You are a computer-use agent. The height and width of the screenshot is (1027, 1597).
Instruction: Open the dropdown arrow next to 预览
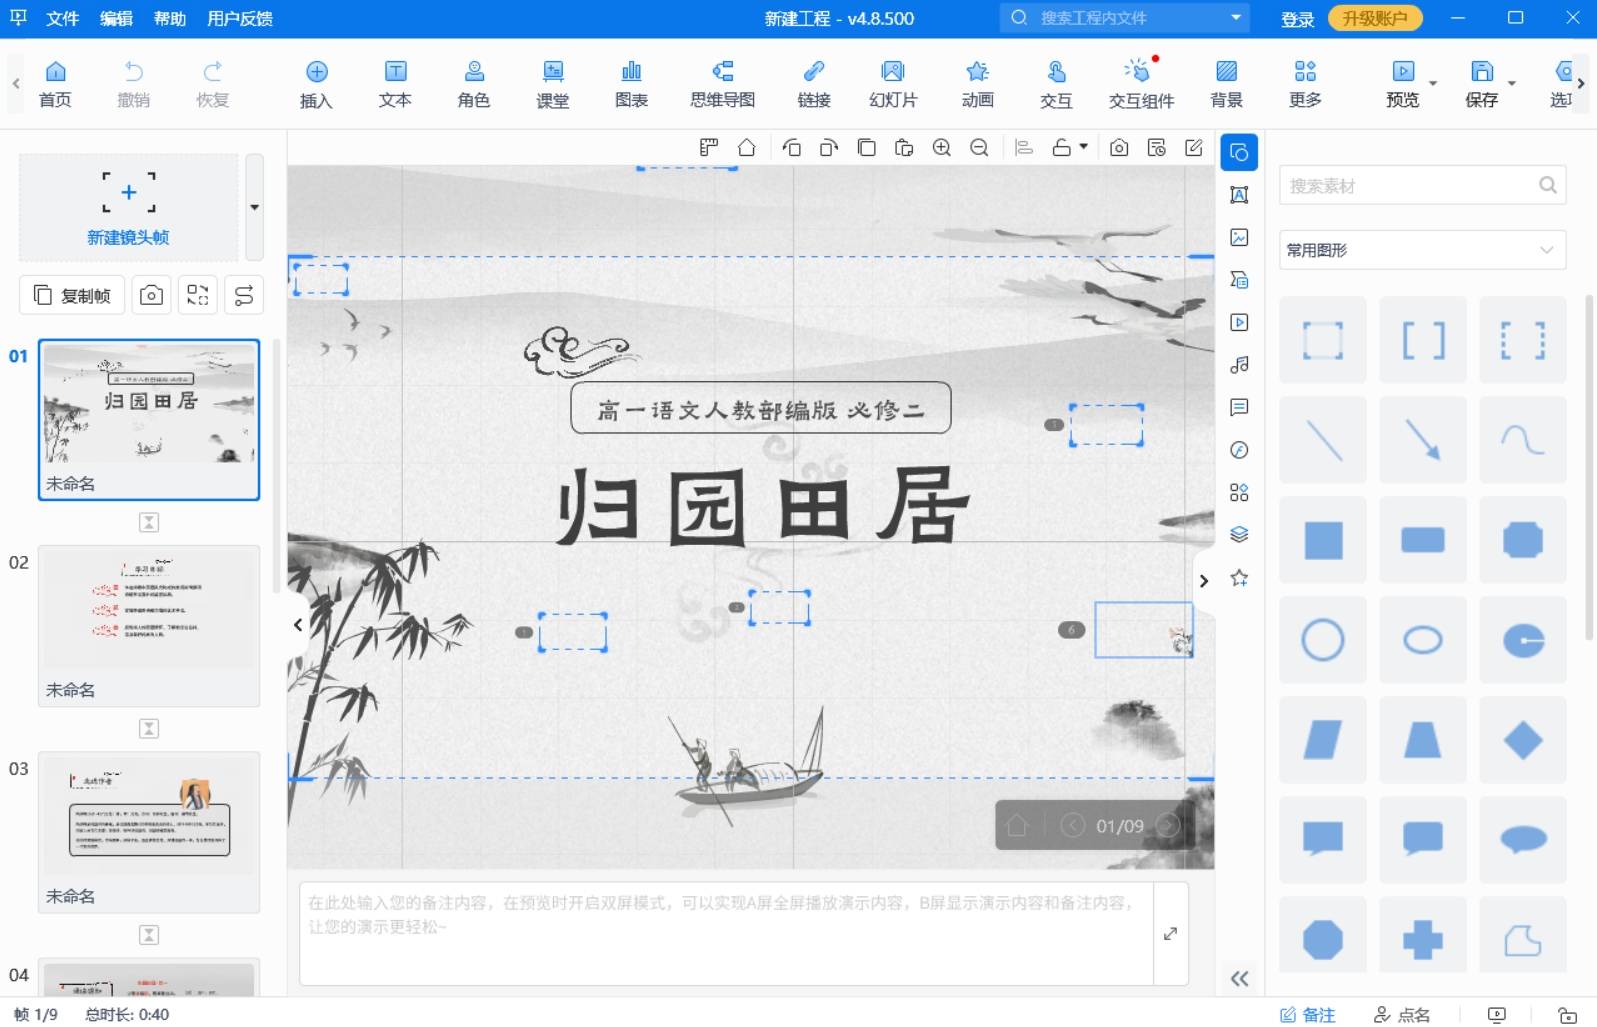pyautogui.click(x=1433, y=84)
